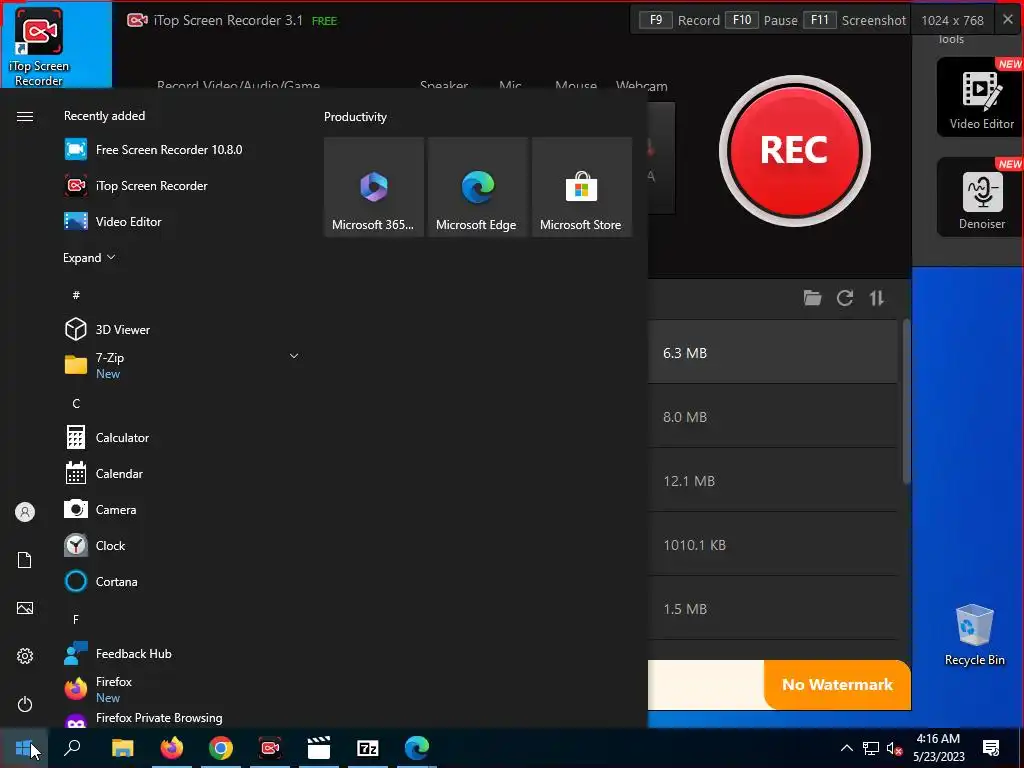Open taskbar search magnifier
The width and height of the screenshot is (1024, 768).
tap(72, 748)
